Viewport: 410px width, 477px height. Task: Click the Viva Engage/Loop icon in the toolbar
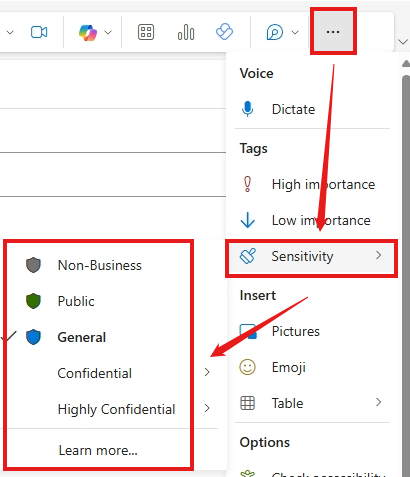(x=224, y=32)
